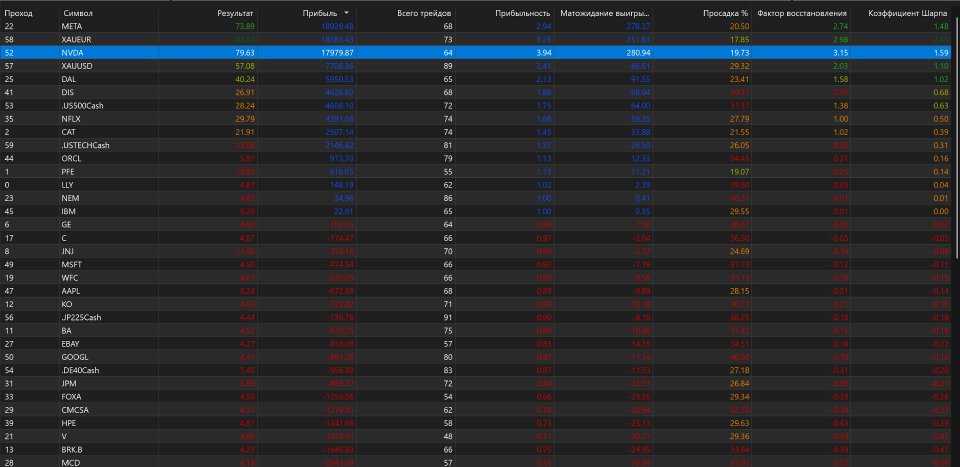Select the LLY symbol row

tap(476, 185)
